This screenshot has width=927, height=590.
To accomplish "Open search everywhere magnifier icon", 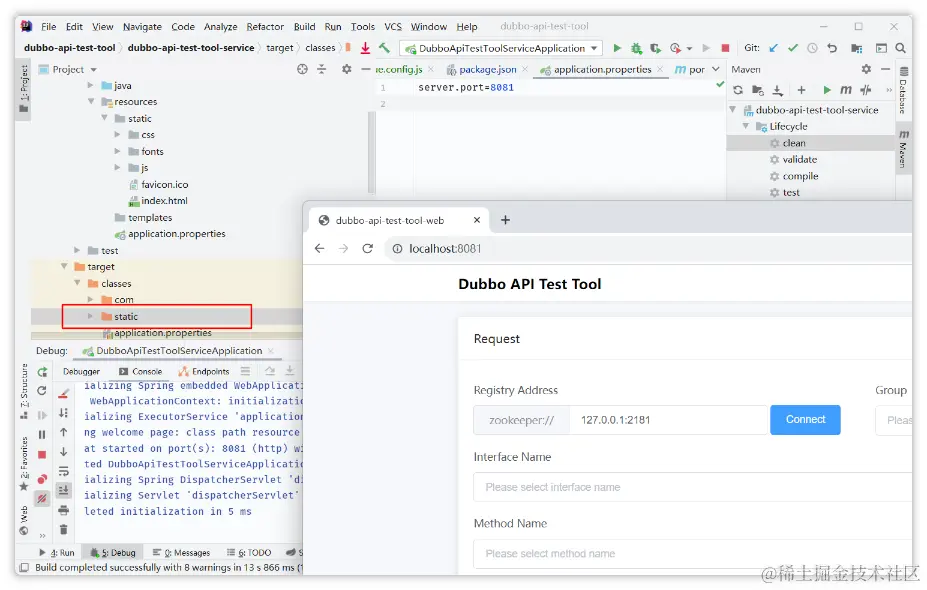I will coord(900,48).
